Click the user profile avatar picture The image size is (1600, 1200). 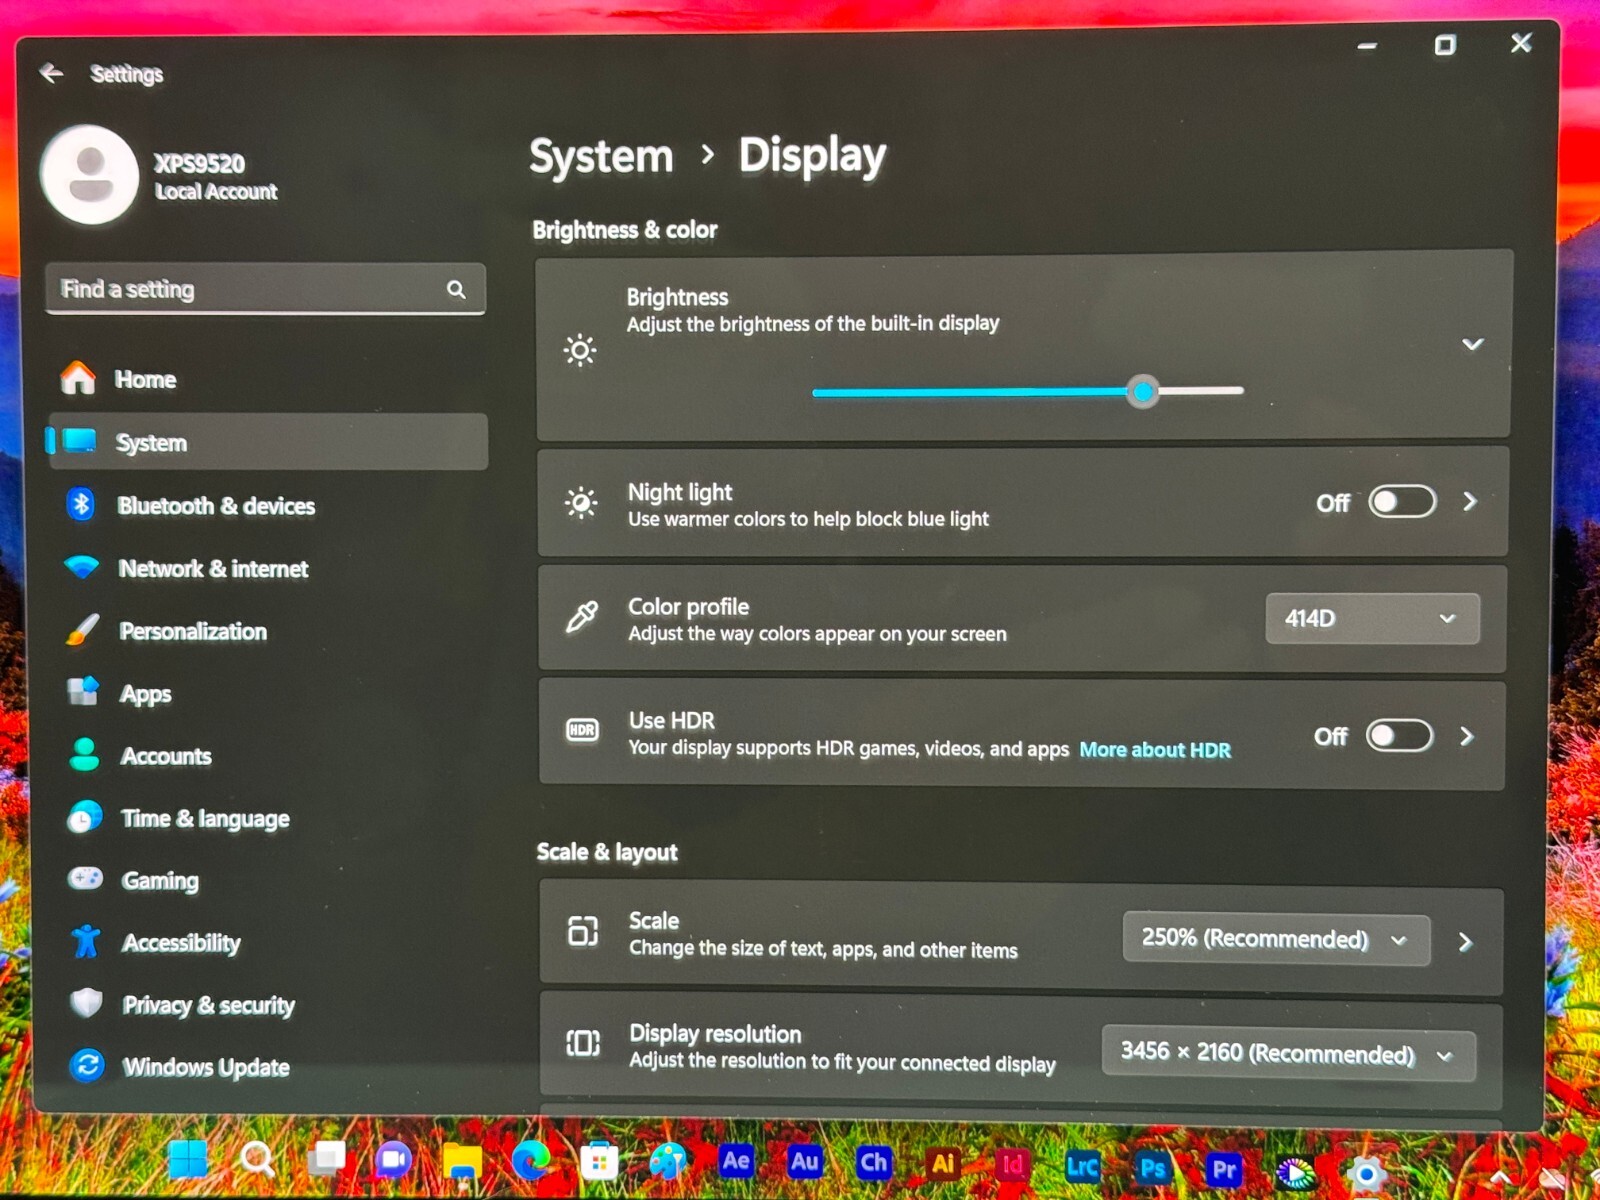pos(90,174)
